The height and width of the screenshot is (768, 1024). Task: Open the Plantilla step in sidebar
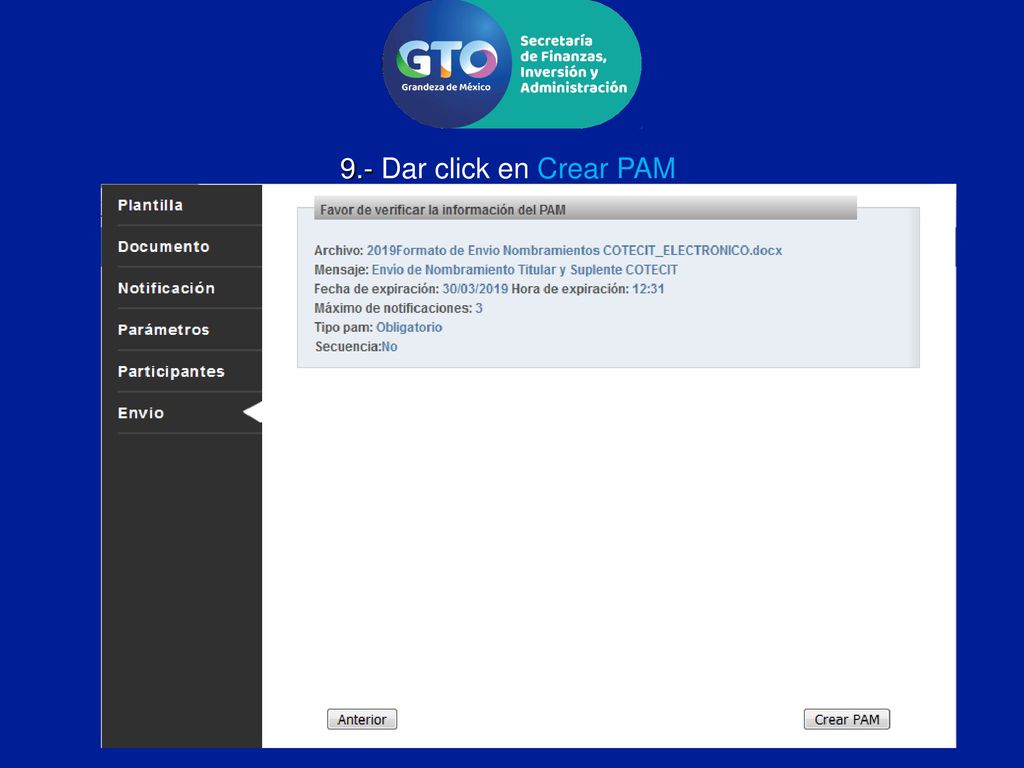[150, 205]
